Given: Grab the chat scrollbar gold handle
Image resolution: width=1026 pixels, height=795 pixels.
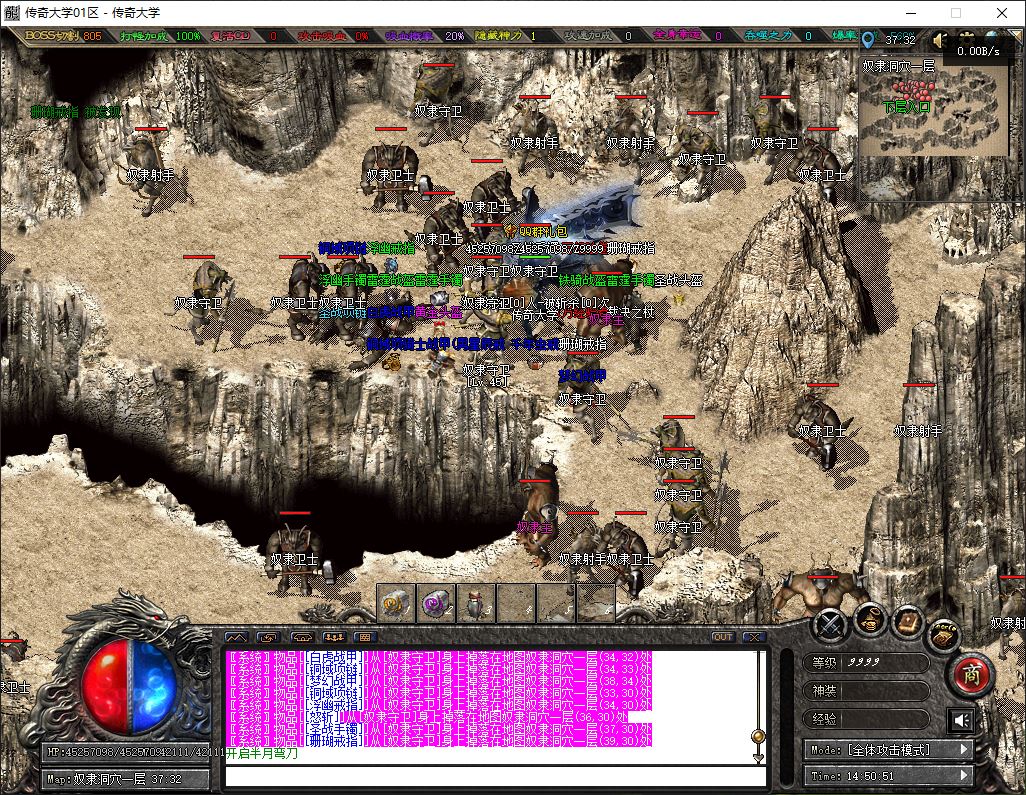Looking at the screenshot, I should pyautogui.click(x=758, y=737).
